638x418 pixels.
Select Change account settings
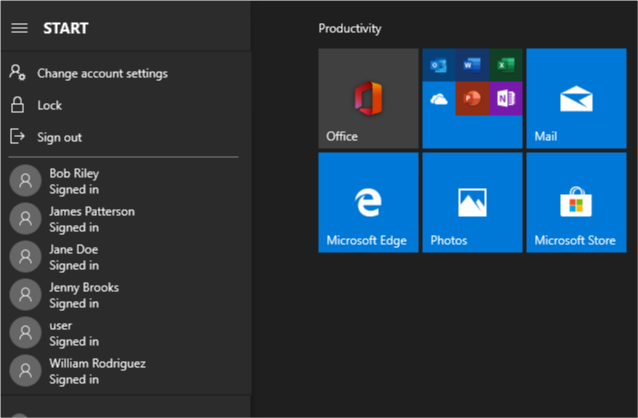(x=126, y=73)
